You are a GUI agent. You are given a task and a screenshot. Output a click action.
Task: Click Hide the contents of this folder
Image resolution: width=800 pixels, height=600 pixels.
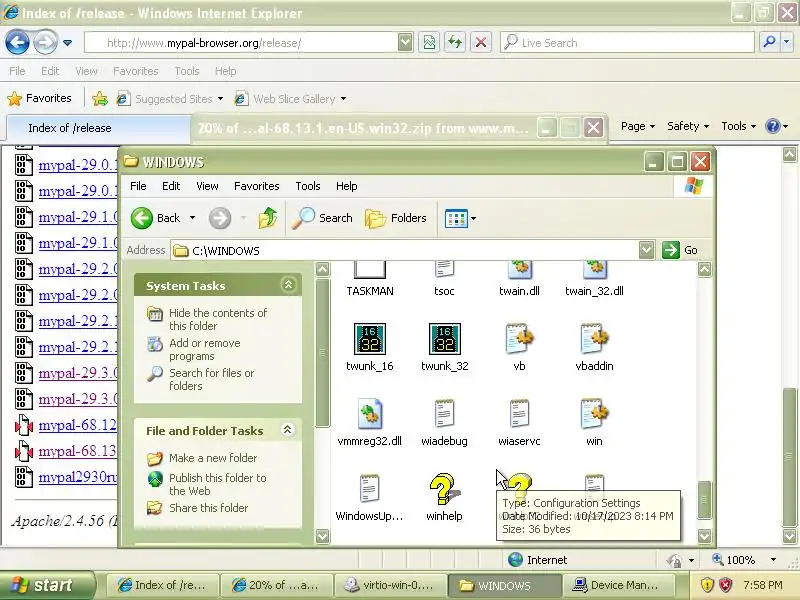(218, 319)
